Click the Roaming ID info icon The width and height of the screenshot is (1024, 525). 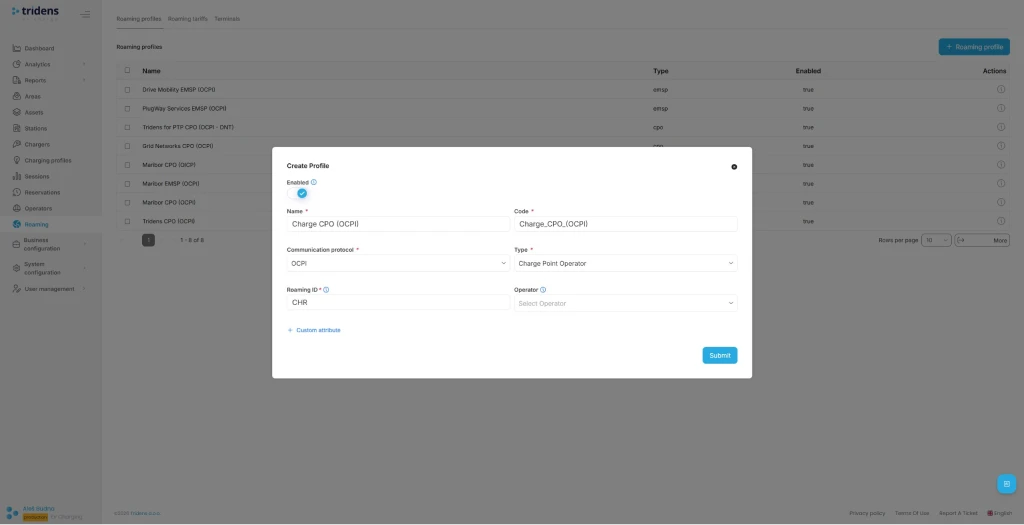326,290
